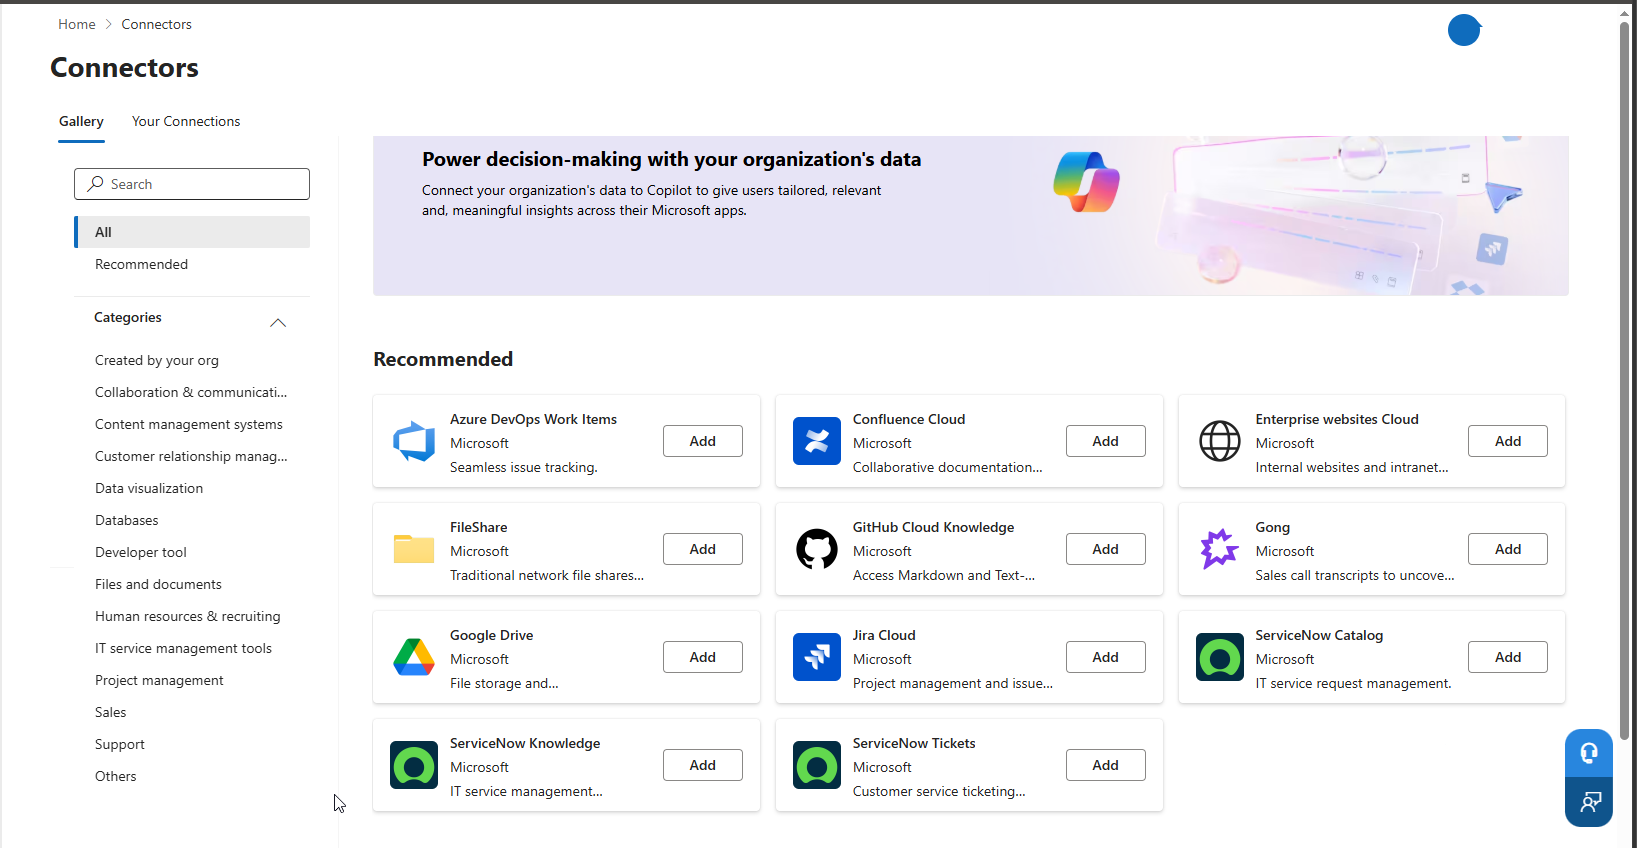Filter by Files and documents
Viewport: 1637px width, 848px height.
click(158, 584)
